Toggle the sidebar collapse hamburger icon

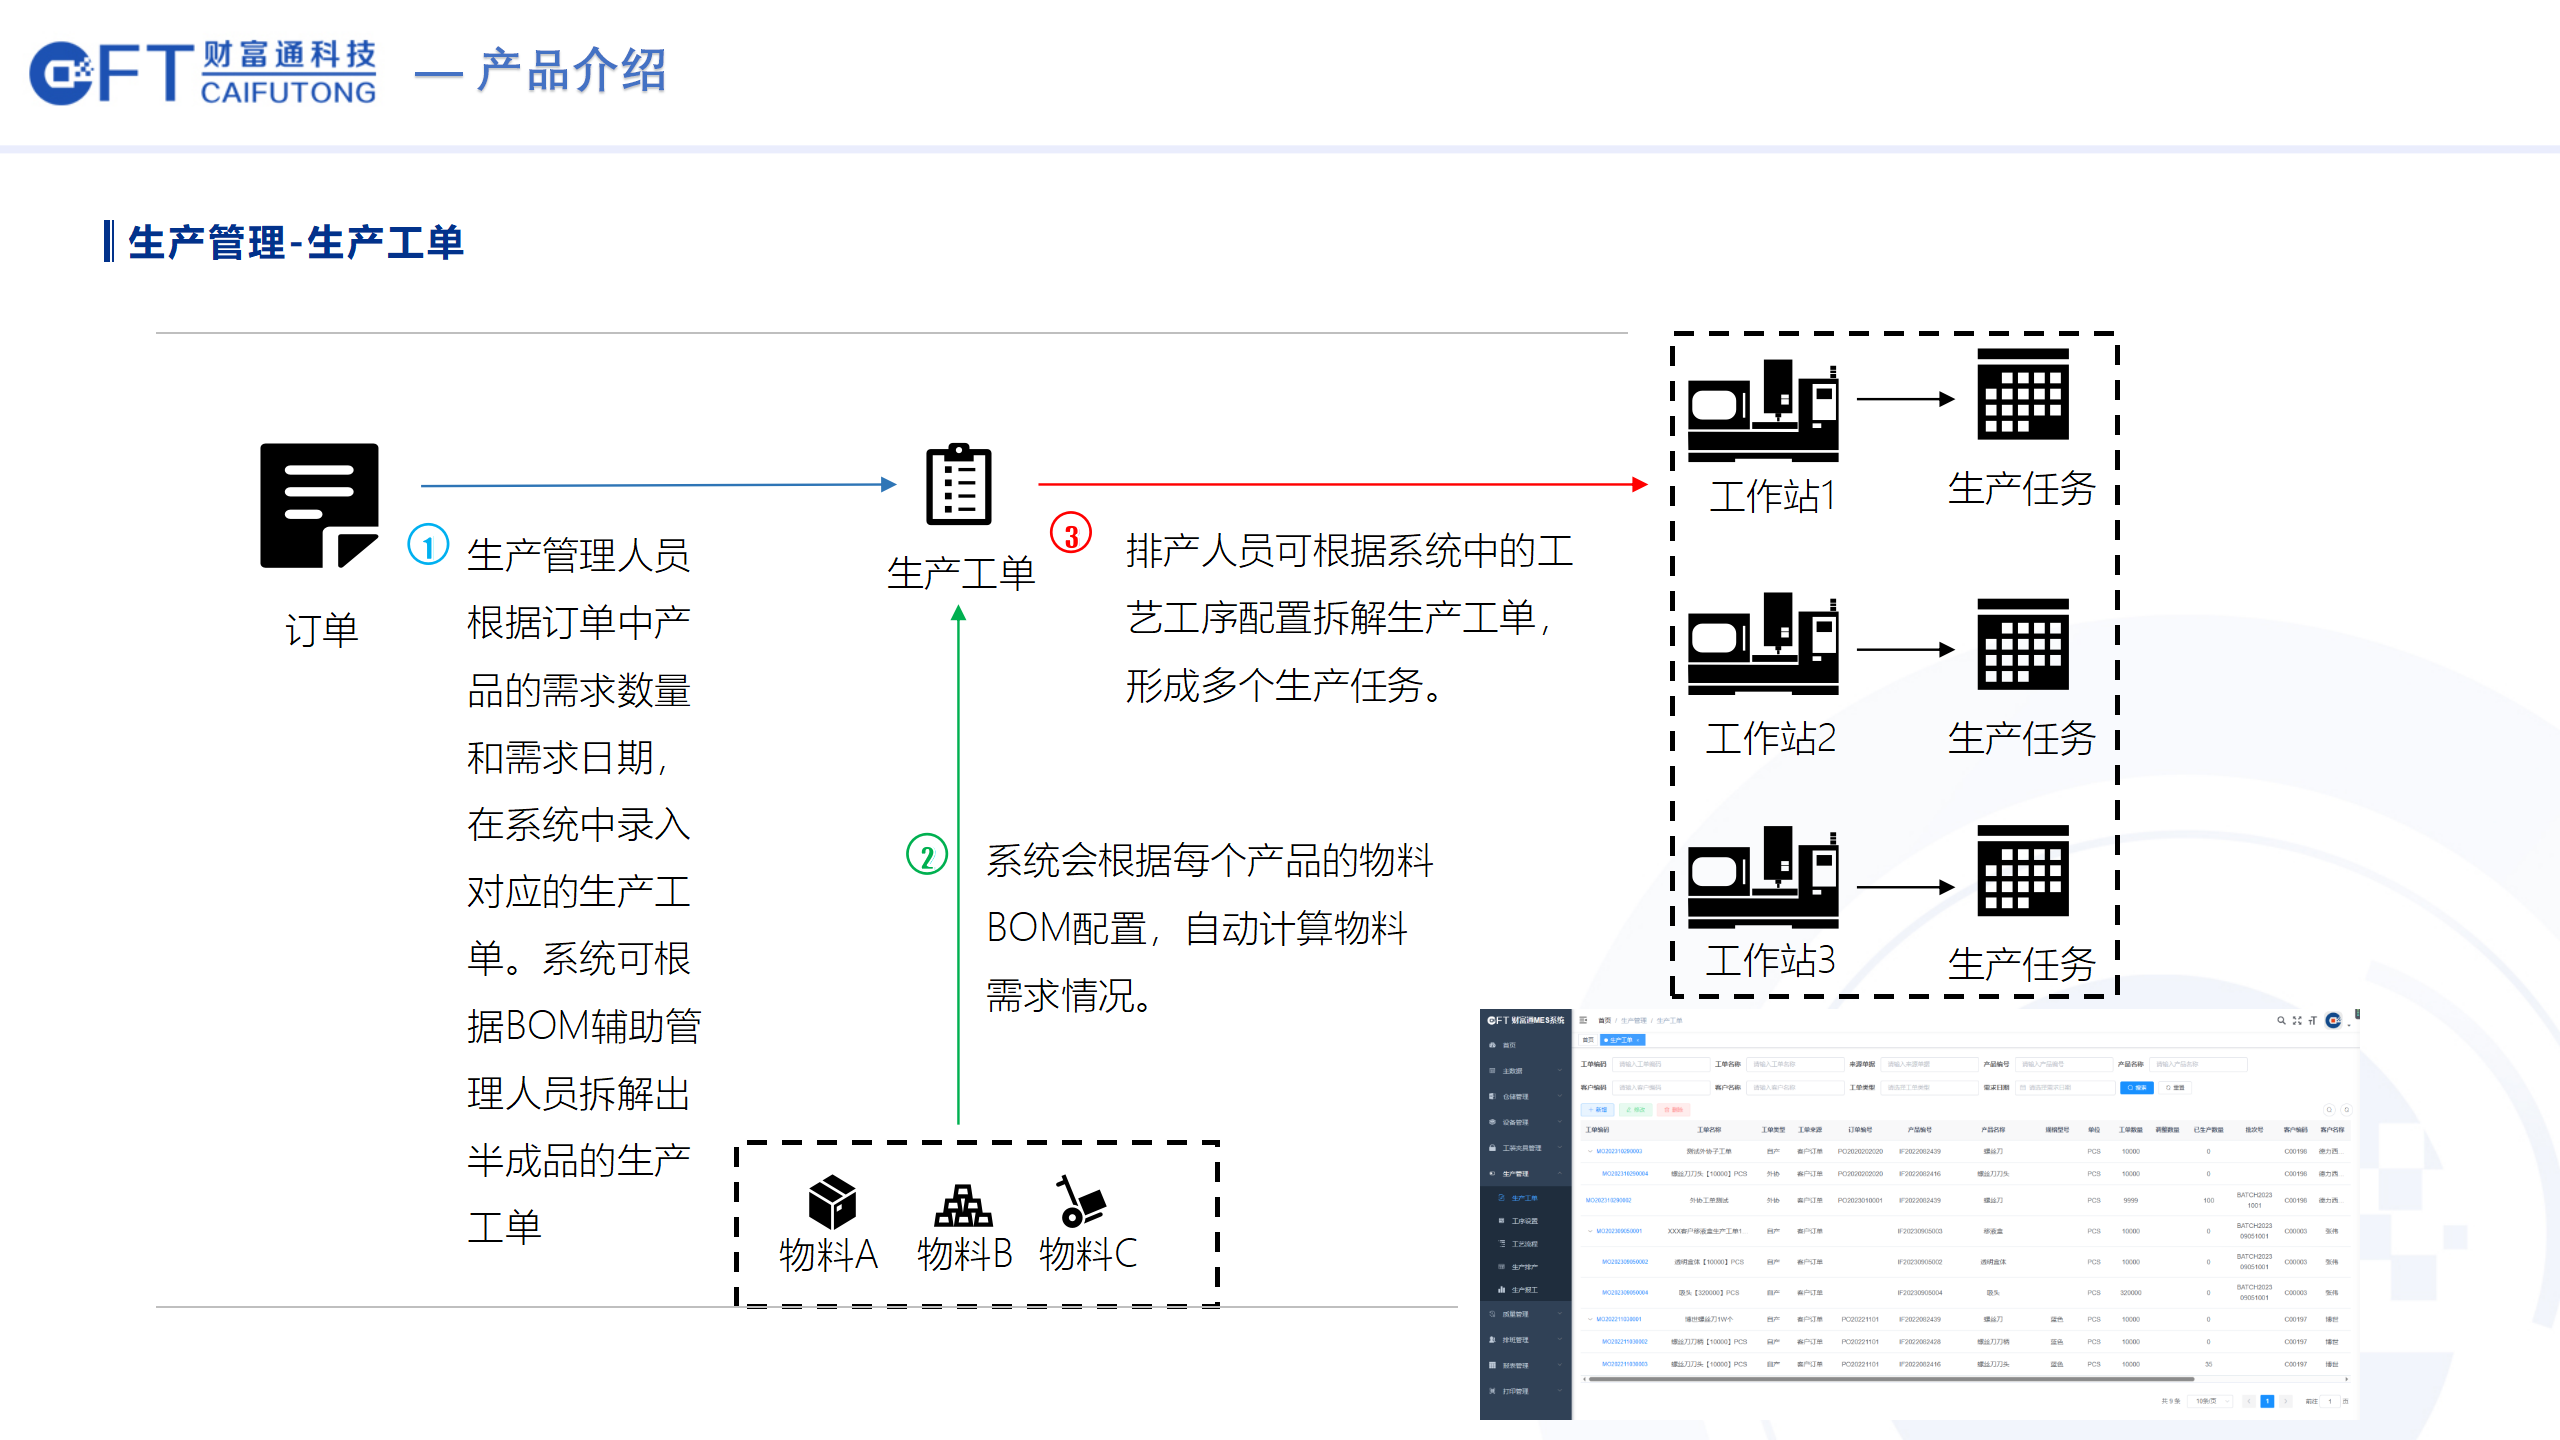pyautogui.click(x=1584, y=1020)
